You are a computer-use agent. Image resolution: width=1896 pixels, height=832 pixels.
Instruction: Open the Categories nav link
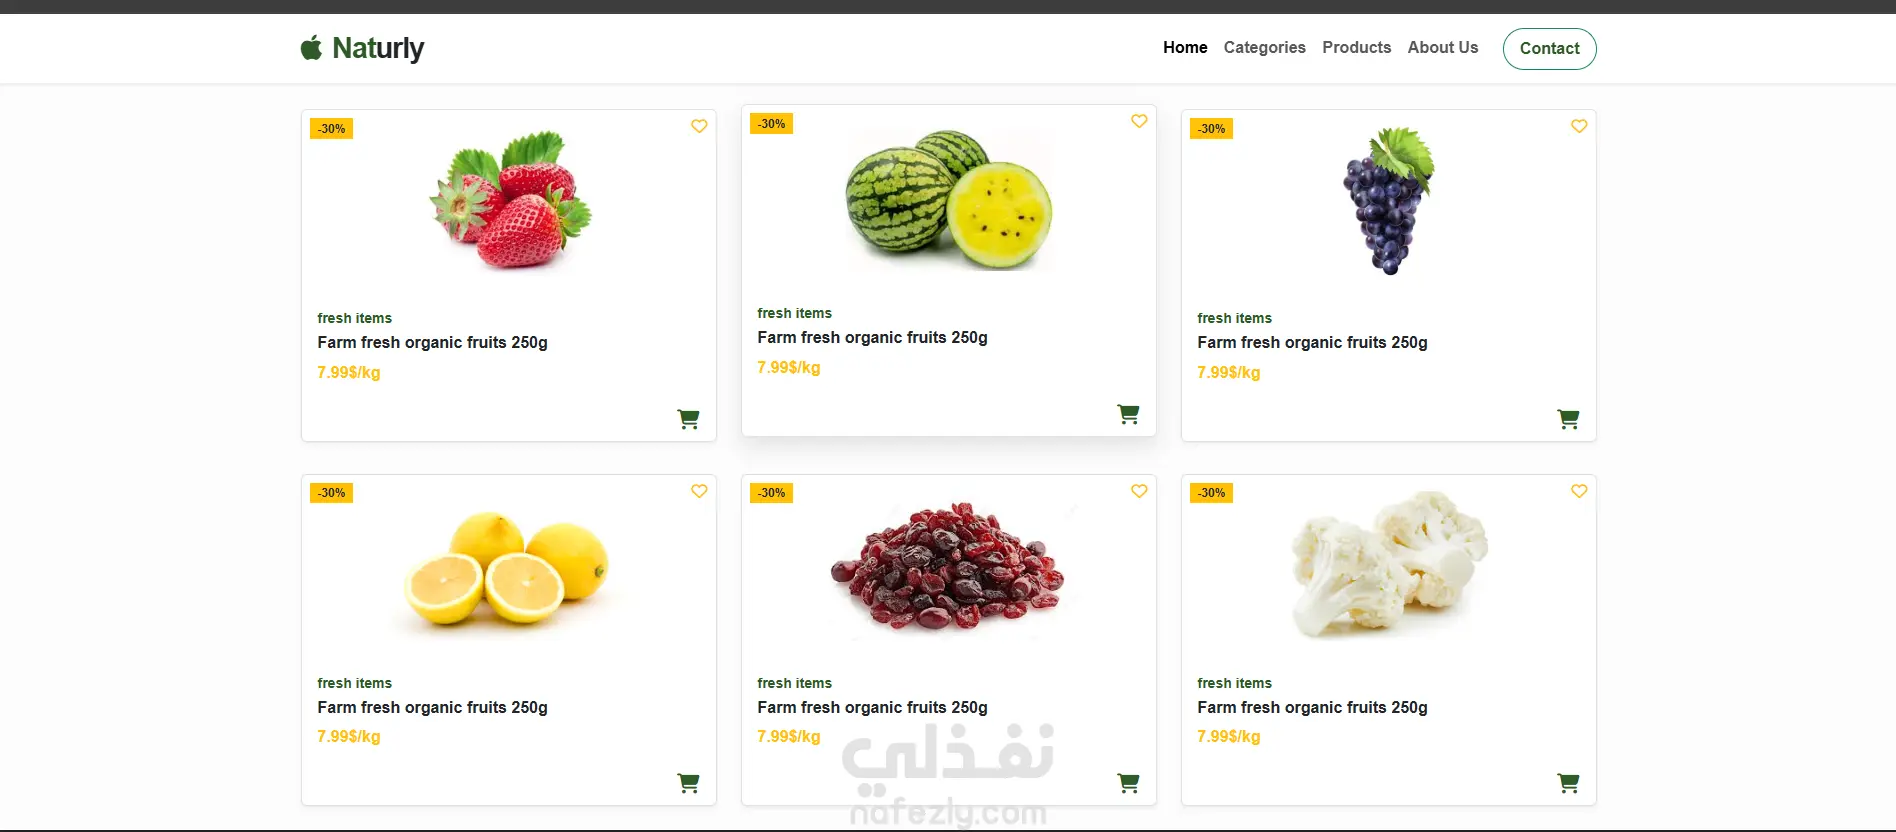click(1264, 48)
